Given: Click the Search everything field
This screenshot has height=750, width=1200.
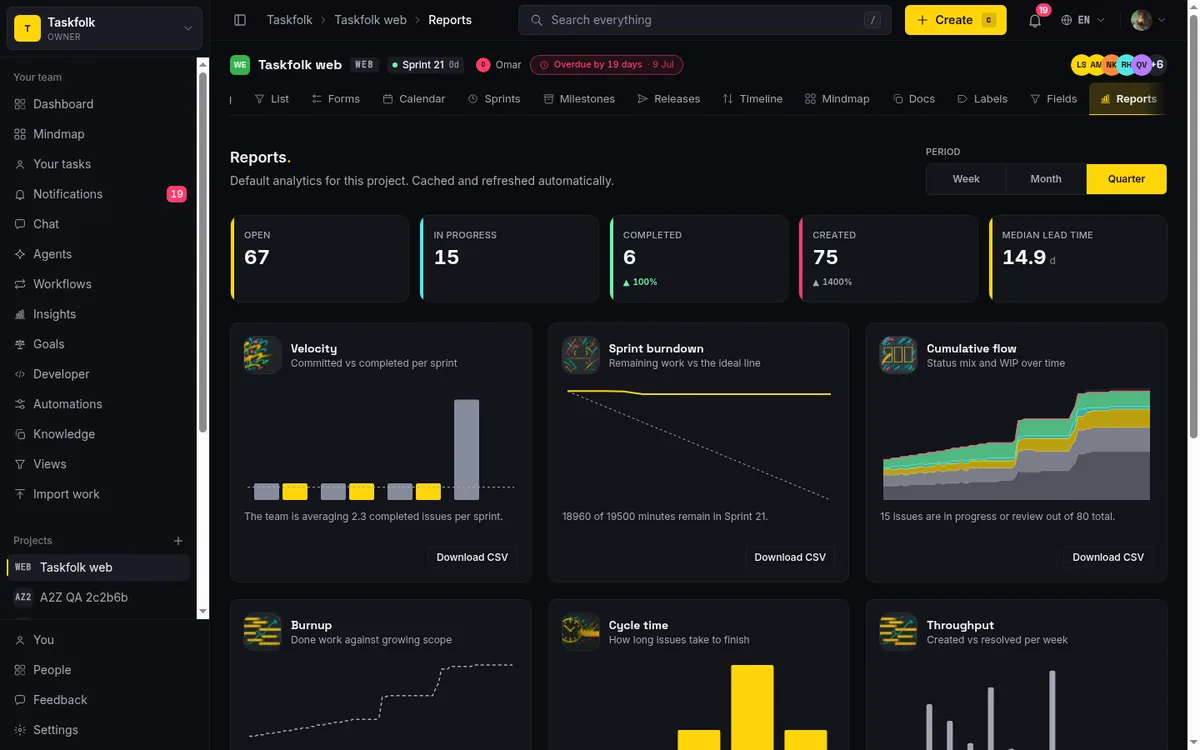Looking at the screenshot, I should 705,20.
